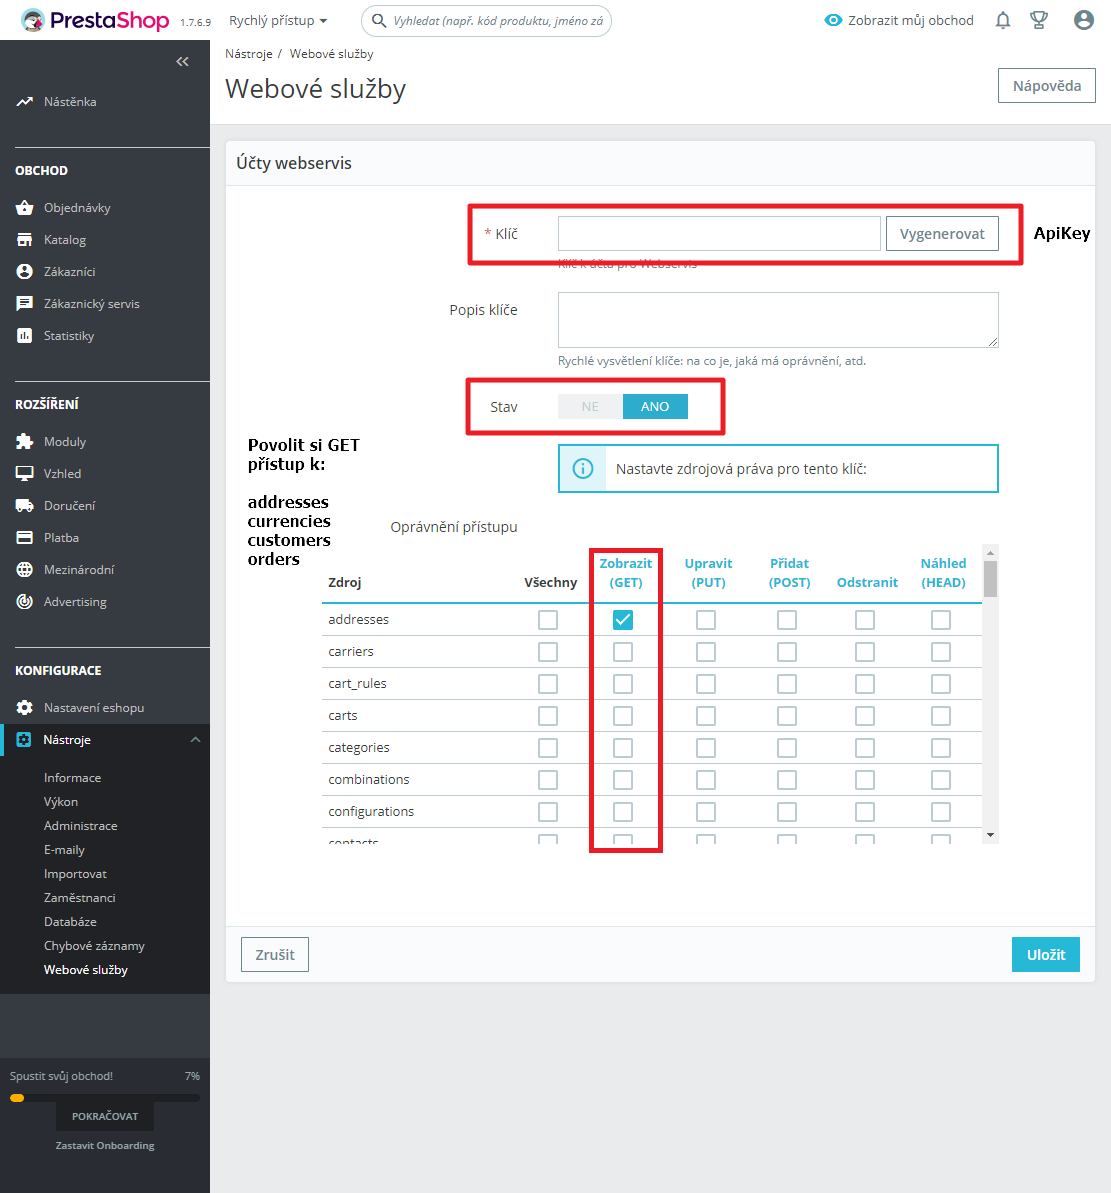Screen dimensions: 1111x1193
Task: Collapse the Nástroje submenu chevron
Action: coord(196,740)
